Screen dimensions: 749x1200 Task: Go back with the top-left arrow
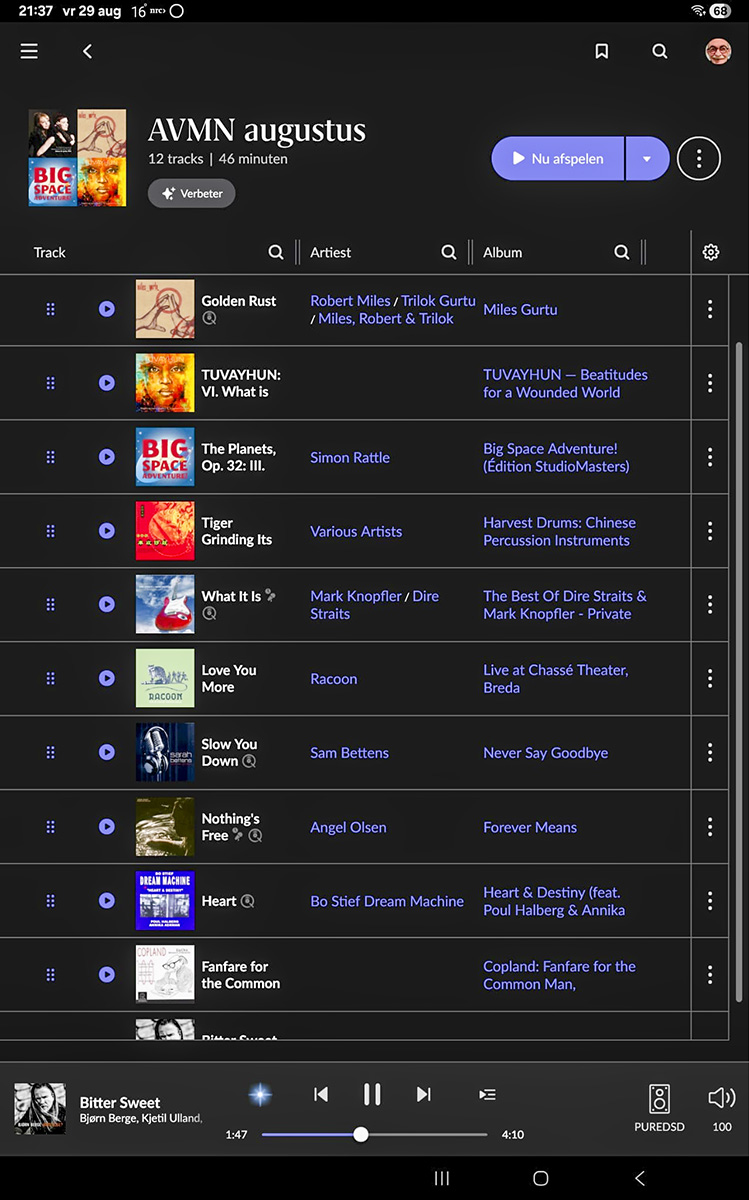click(x=88, y=51)
